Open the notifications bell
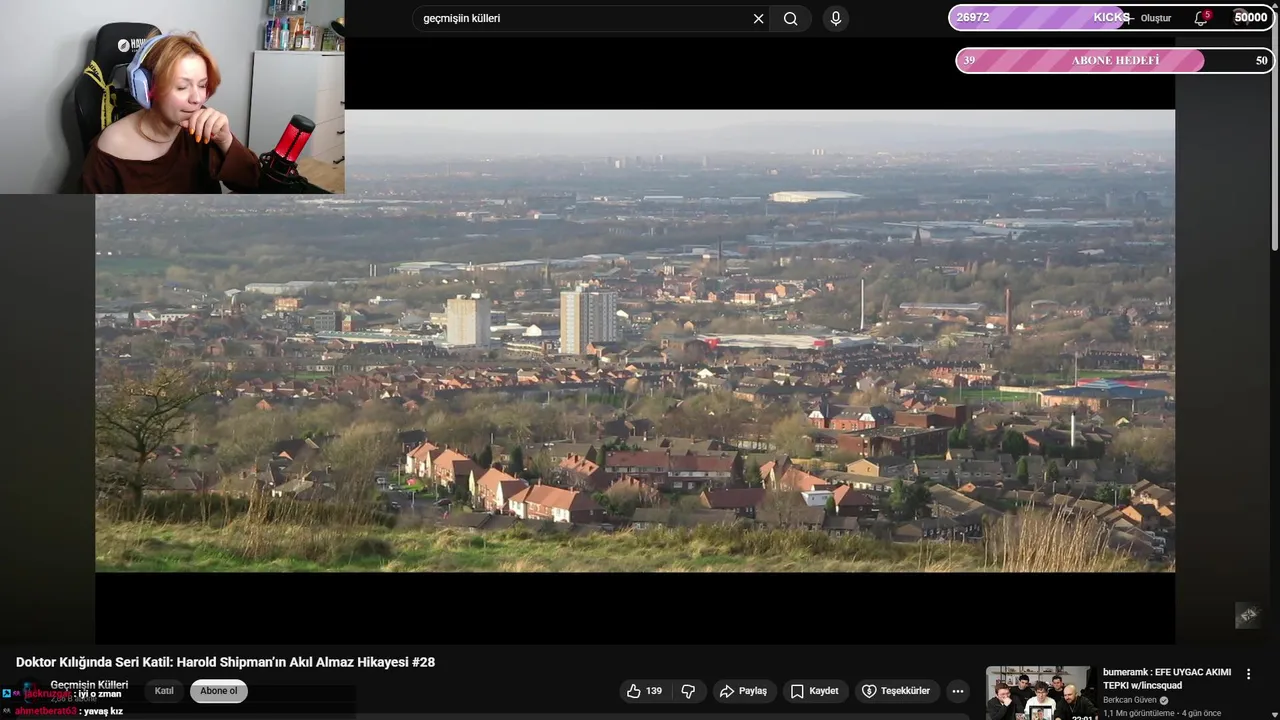This screenshot has width=1280, height=720. [x=1201, y=18]
